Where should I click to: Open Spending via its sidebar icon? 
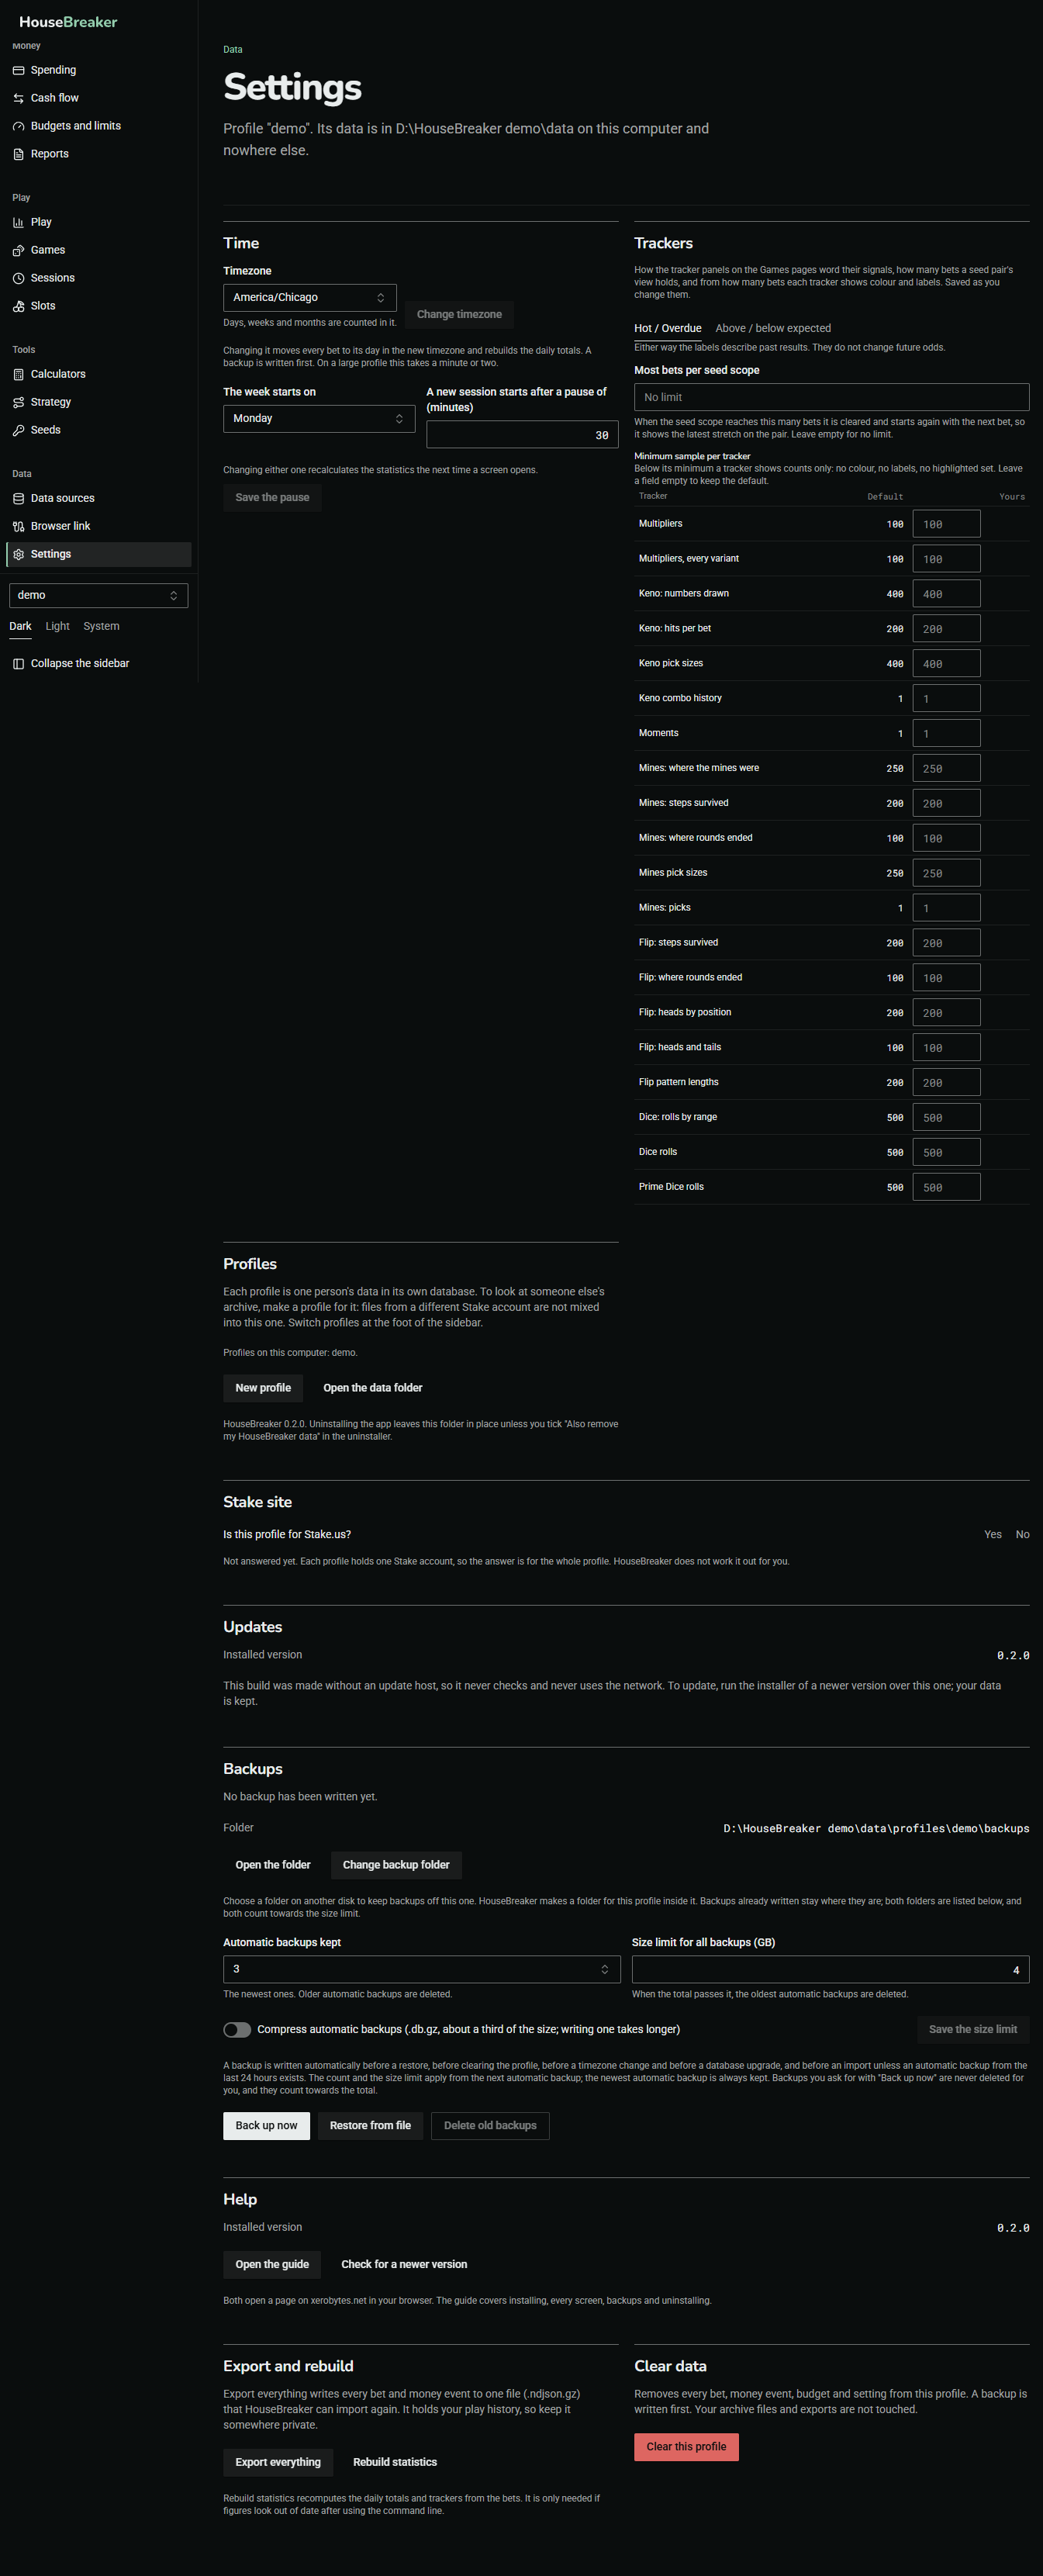point(18,70)
